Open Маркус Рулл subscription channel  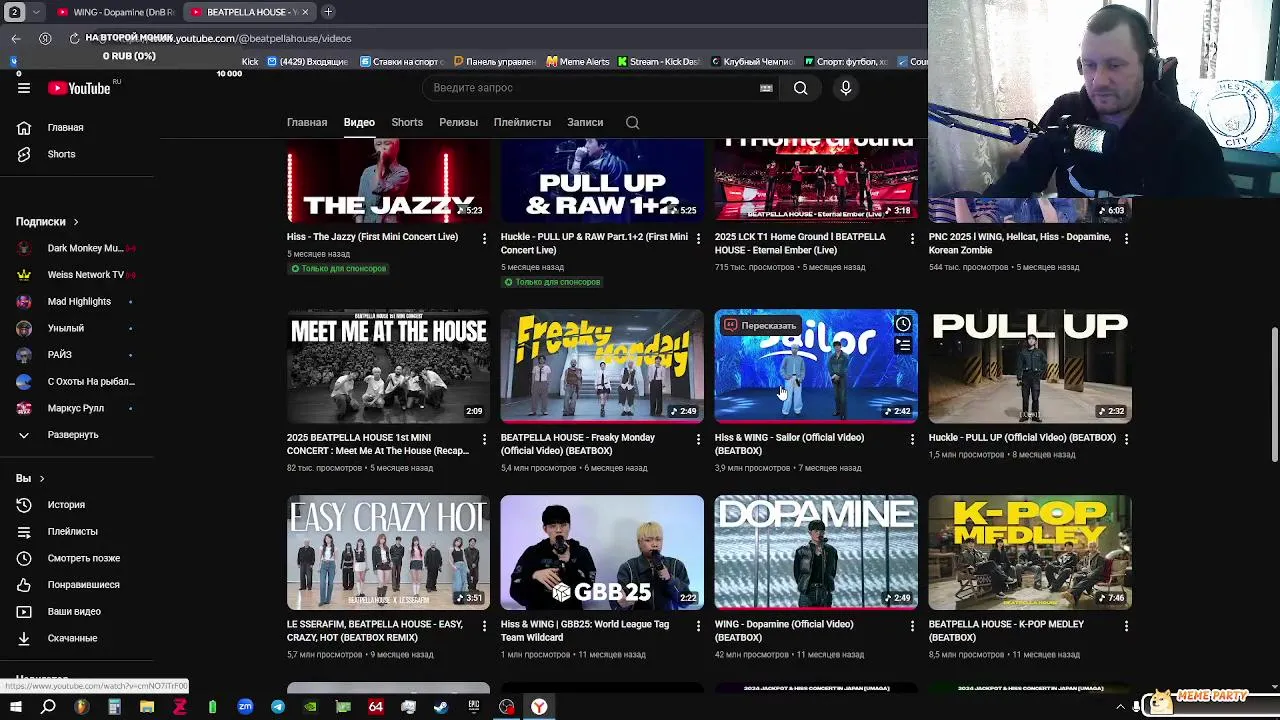click(x=77, y=408)
